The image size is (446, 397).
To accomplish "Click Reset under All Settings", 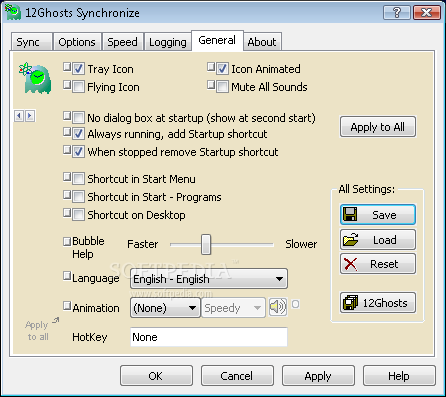I will [378, 264].
